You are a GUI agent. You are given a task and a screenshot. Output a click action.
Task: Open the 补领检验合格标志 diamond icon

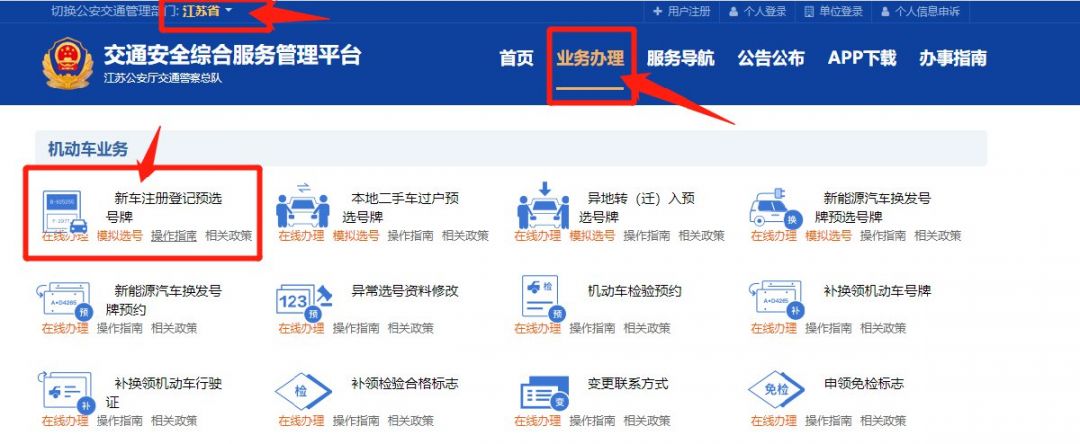[303, 391]
